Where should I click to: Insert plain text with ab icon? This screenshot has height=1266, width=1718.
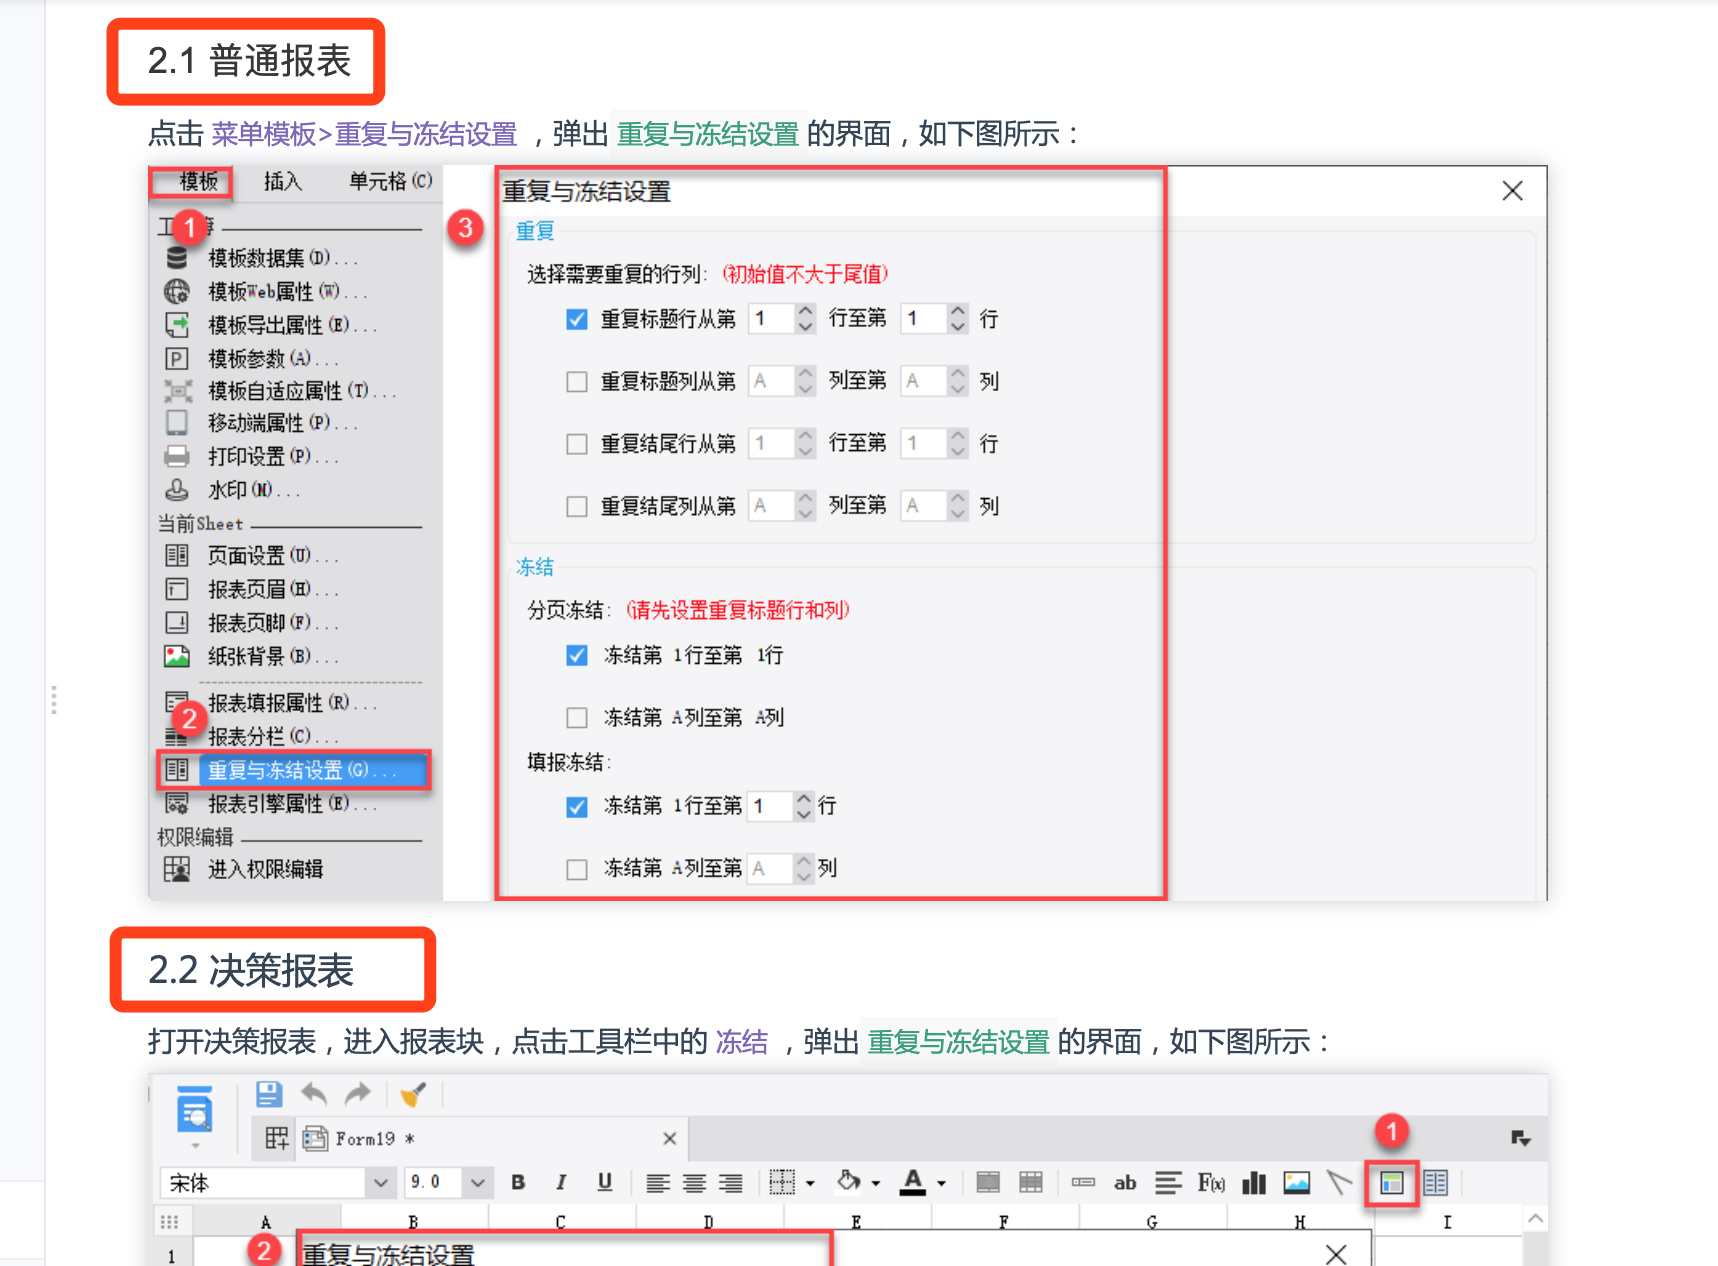[x=1125, y=1183]
